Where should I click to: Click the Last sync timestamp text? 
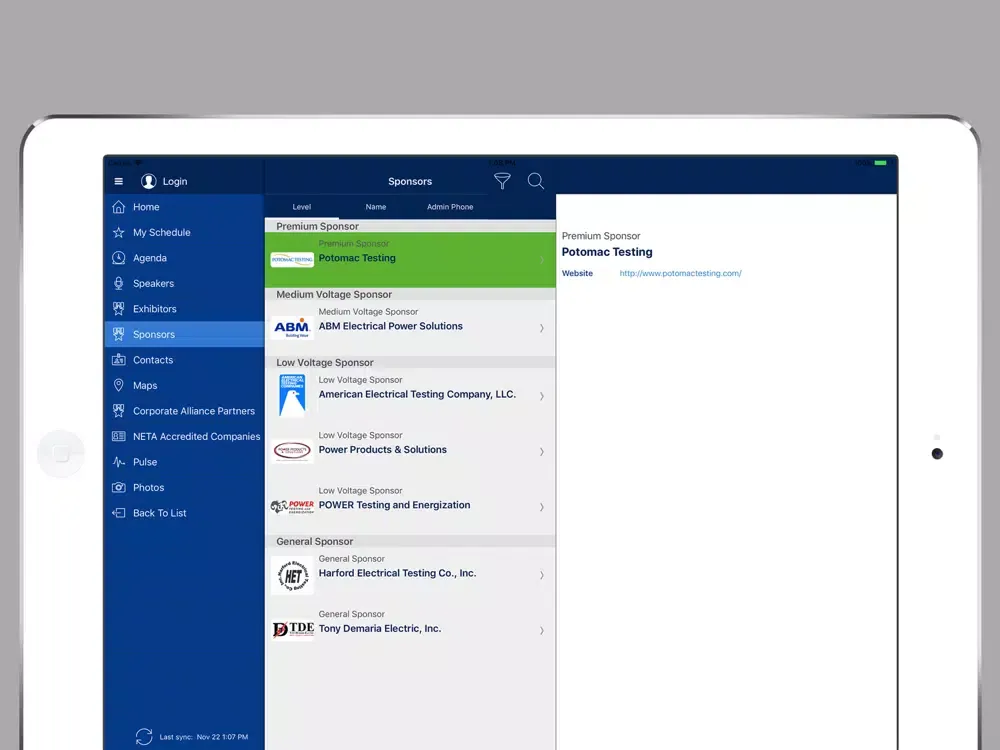click(x=203, y=737)
